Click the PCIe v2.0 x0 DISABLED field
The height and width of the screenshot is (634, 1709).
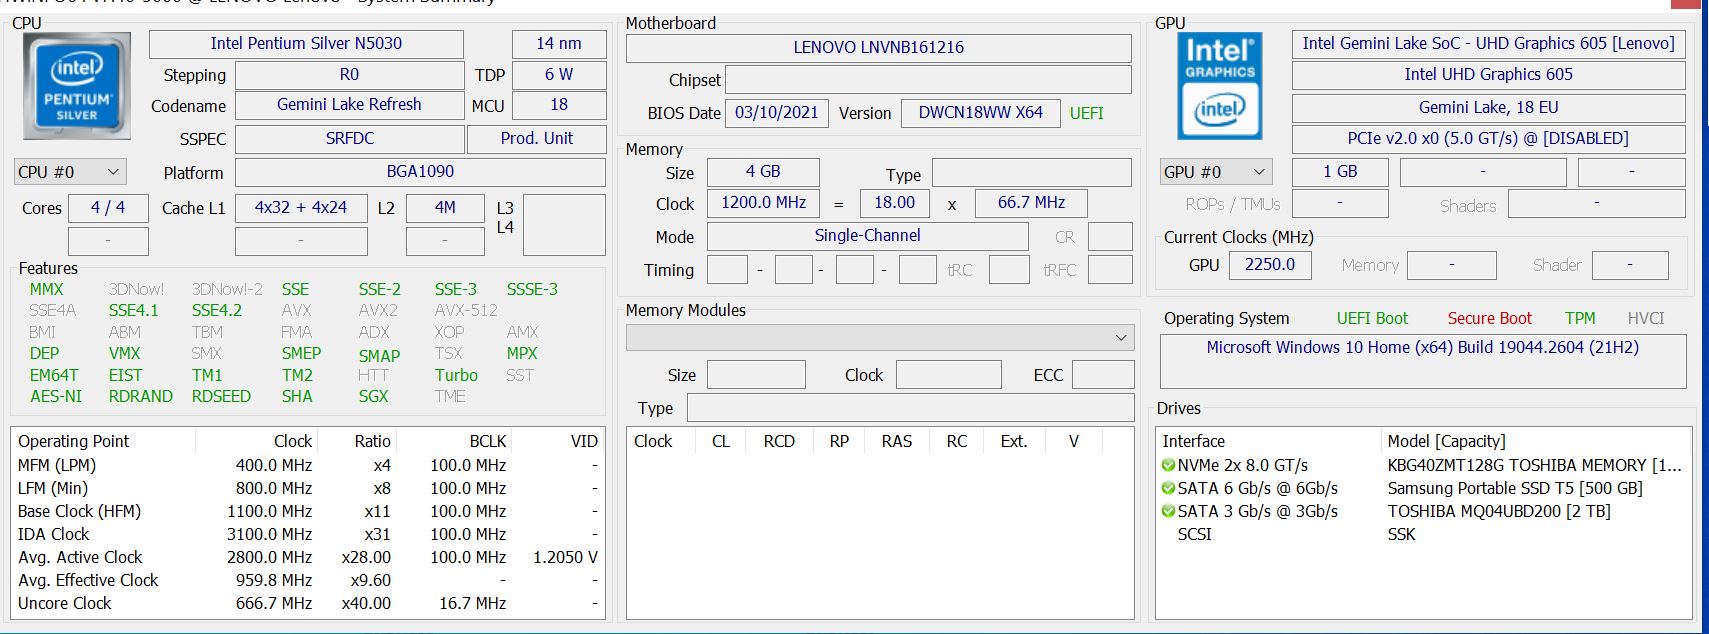pos(1488,139)
